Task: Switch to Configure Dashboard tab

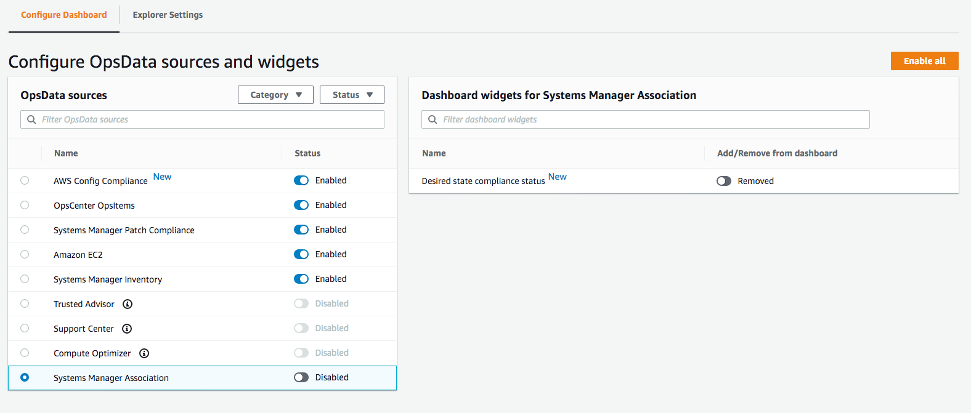Action: (x=64, y=15)
